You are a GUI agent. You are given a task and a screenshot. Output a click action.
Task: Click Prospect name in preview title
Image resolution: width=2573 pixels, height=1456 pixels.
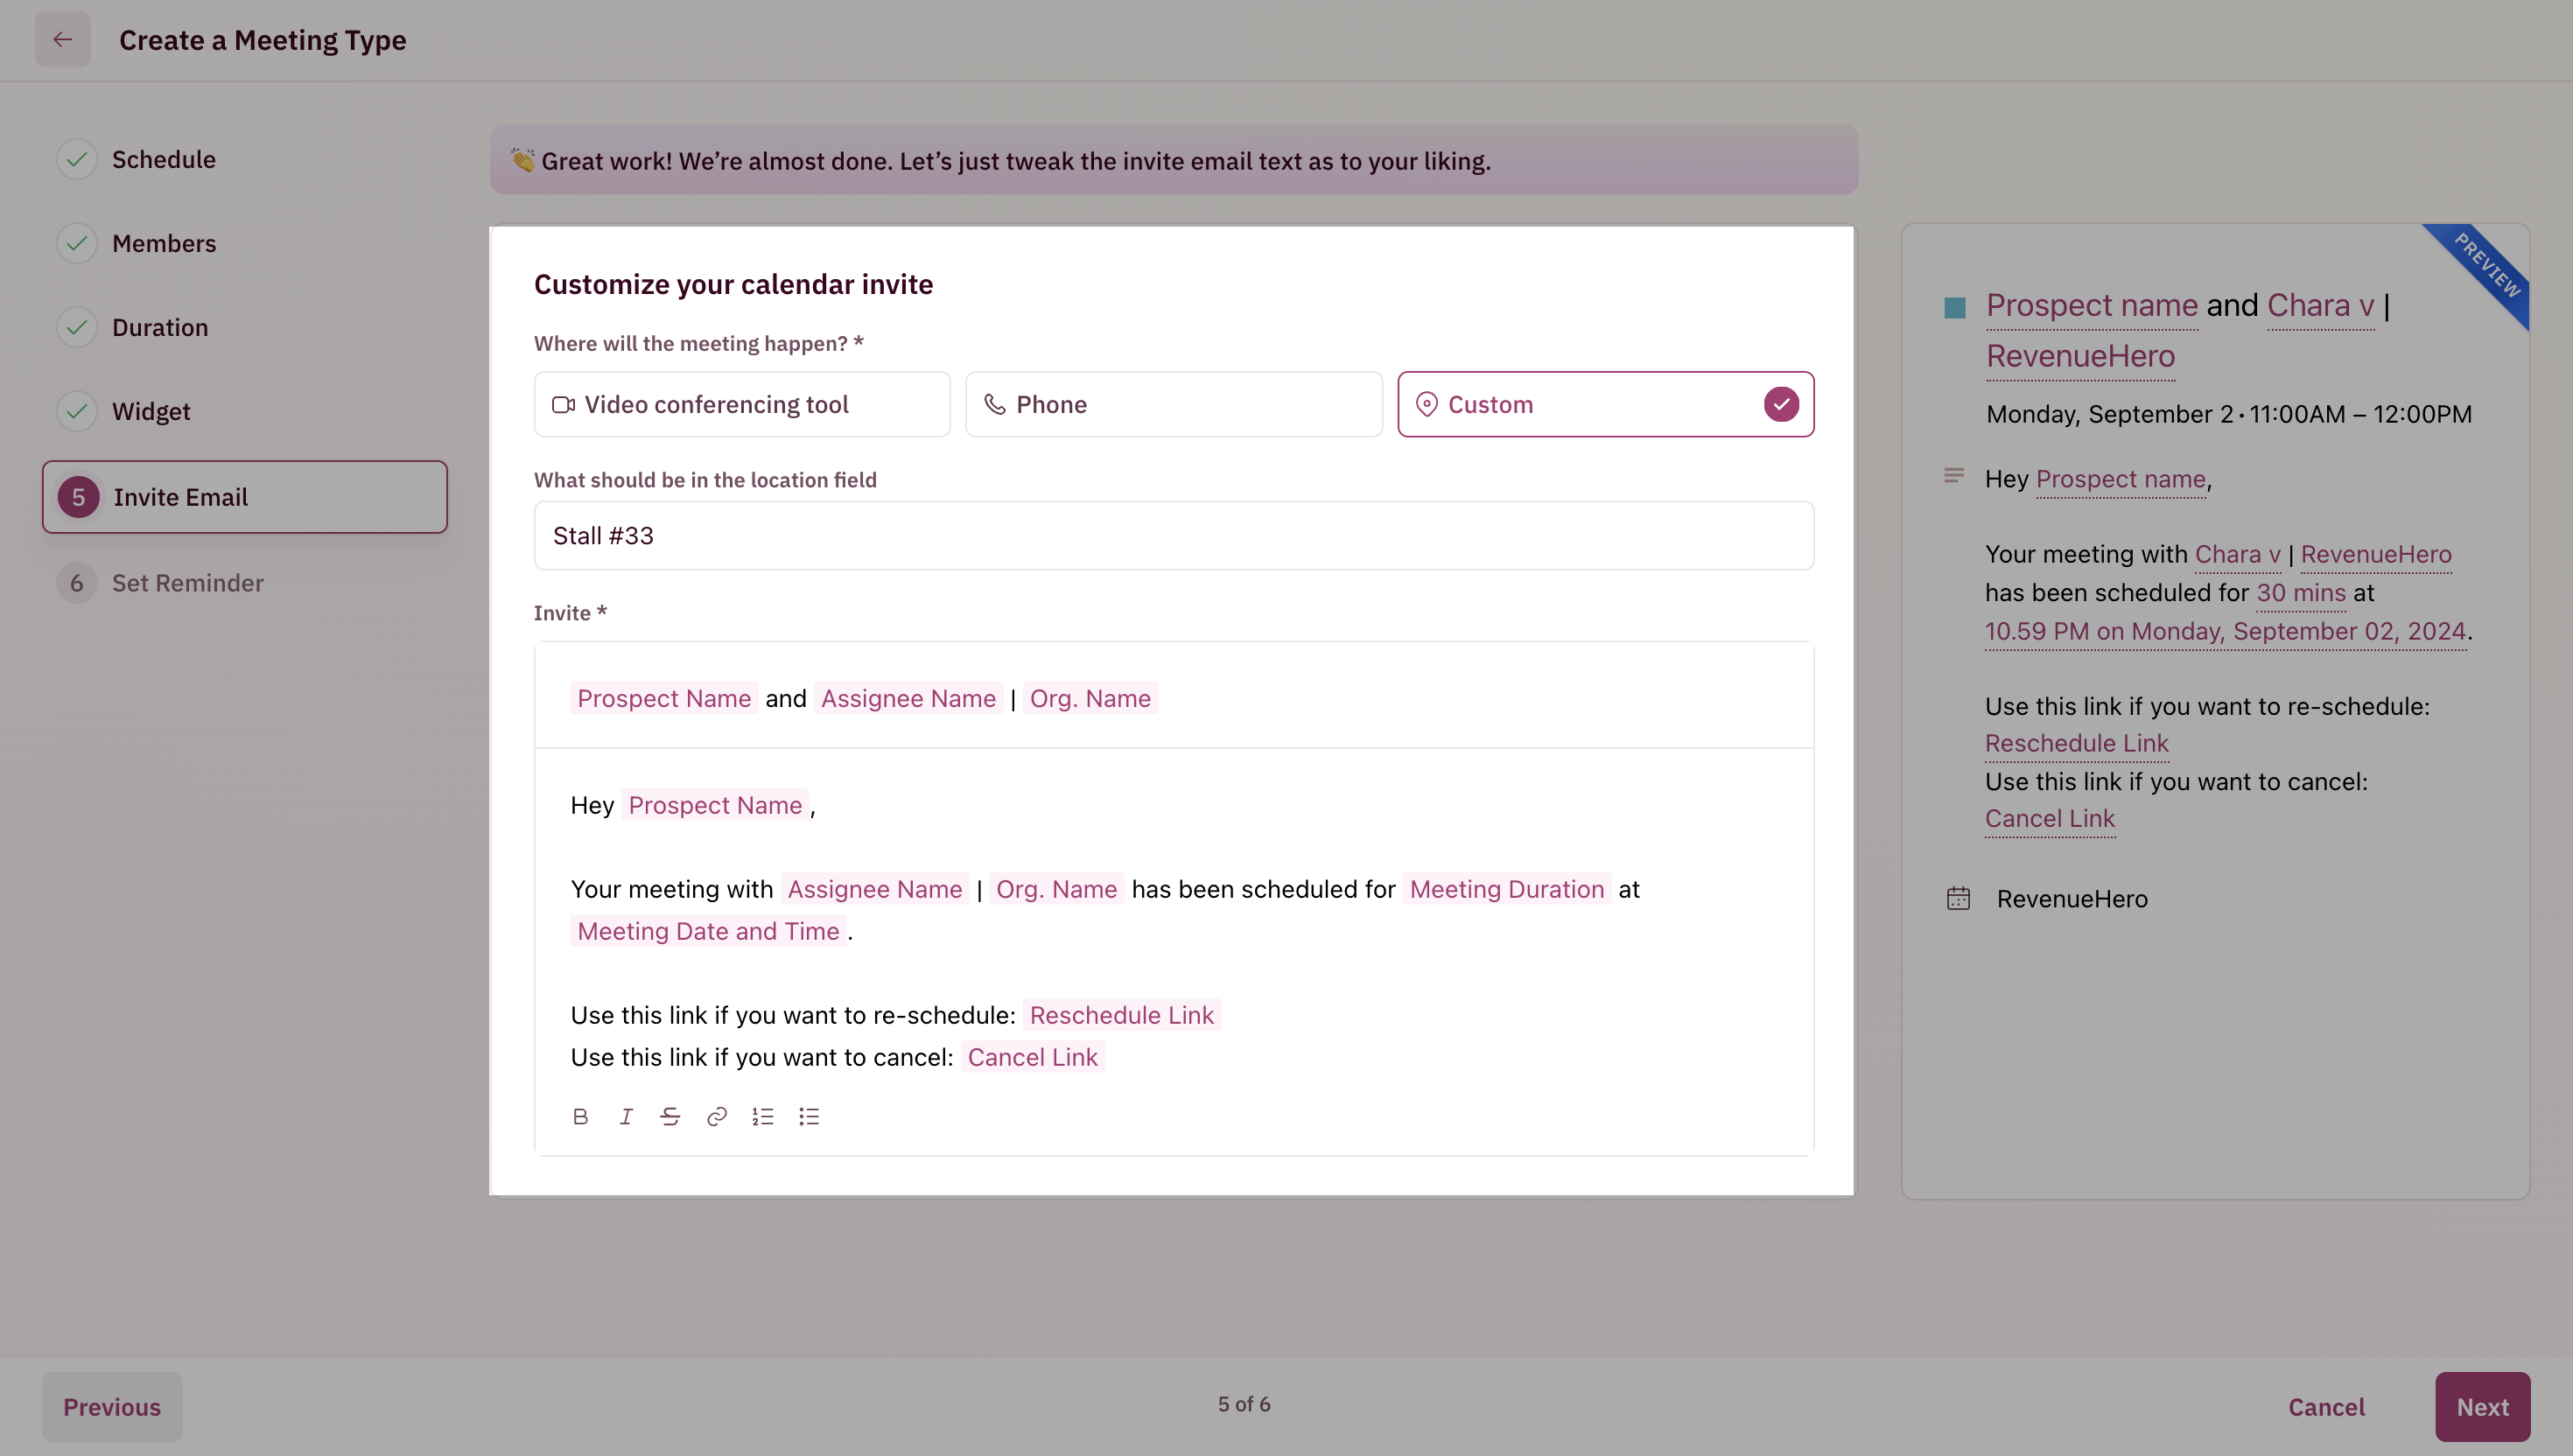click(2092, 305)
